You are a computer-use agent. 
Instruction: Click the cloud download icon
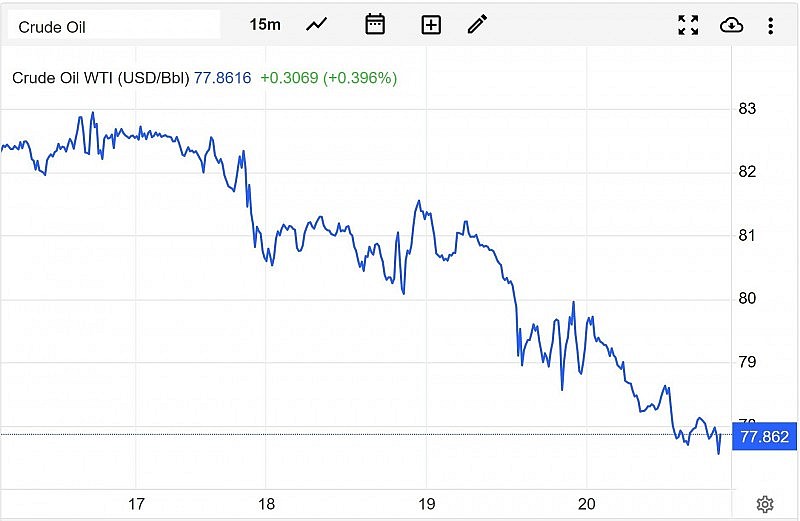pyautogui.click(x=732, y=25)
